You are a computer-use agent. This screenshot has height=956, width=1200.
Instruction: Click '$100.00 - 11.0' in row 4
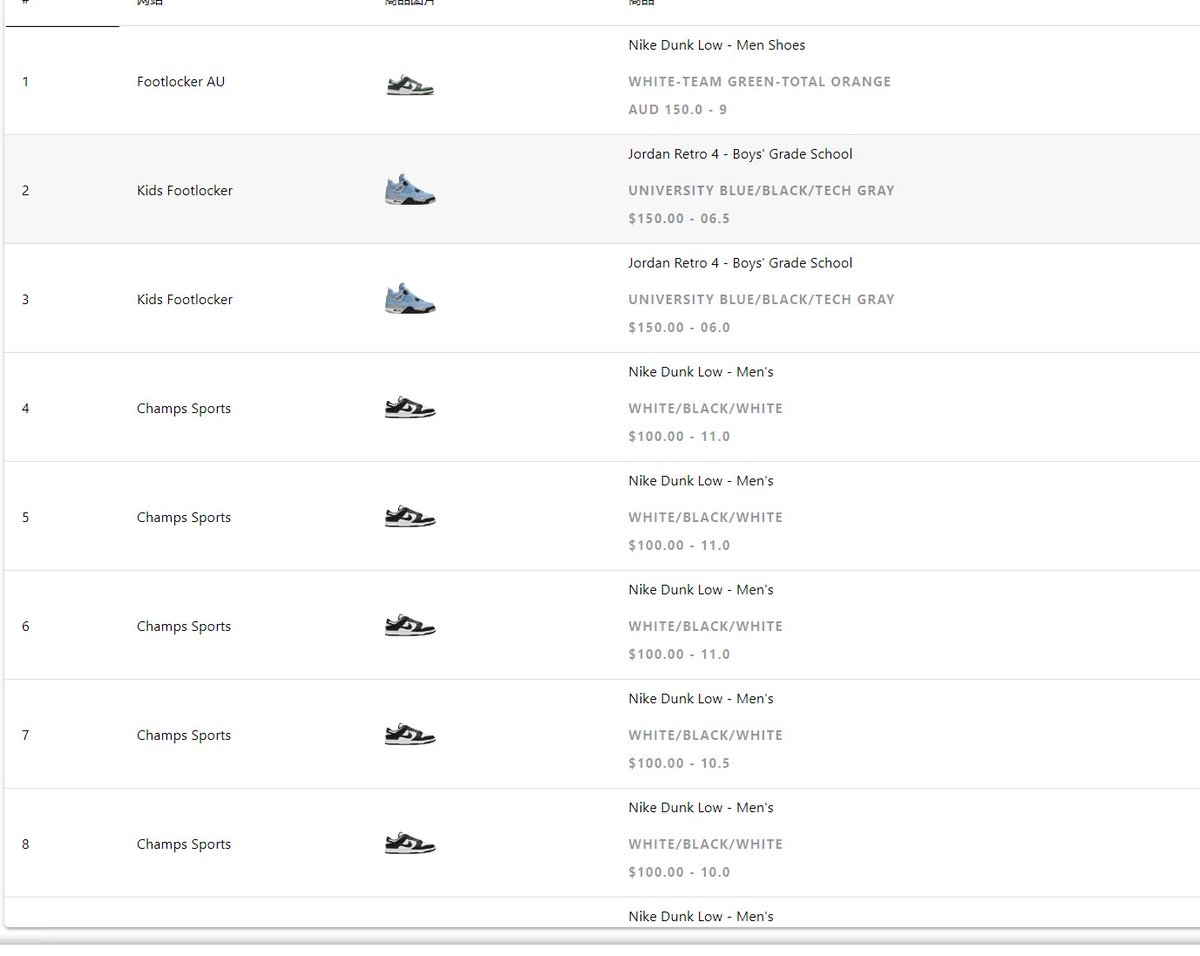tap(679, 436)
